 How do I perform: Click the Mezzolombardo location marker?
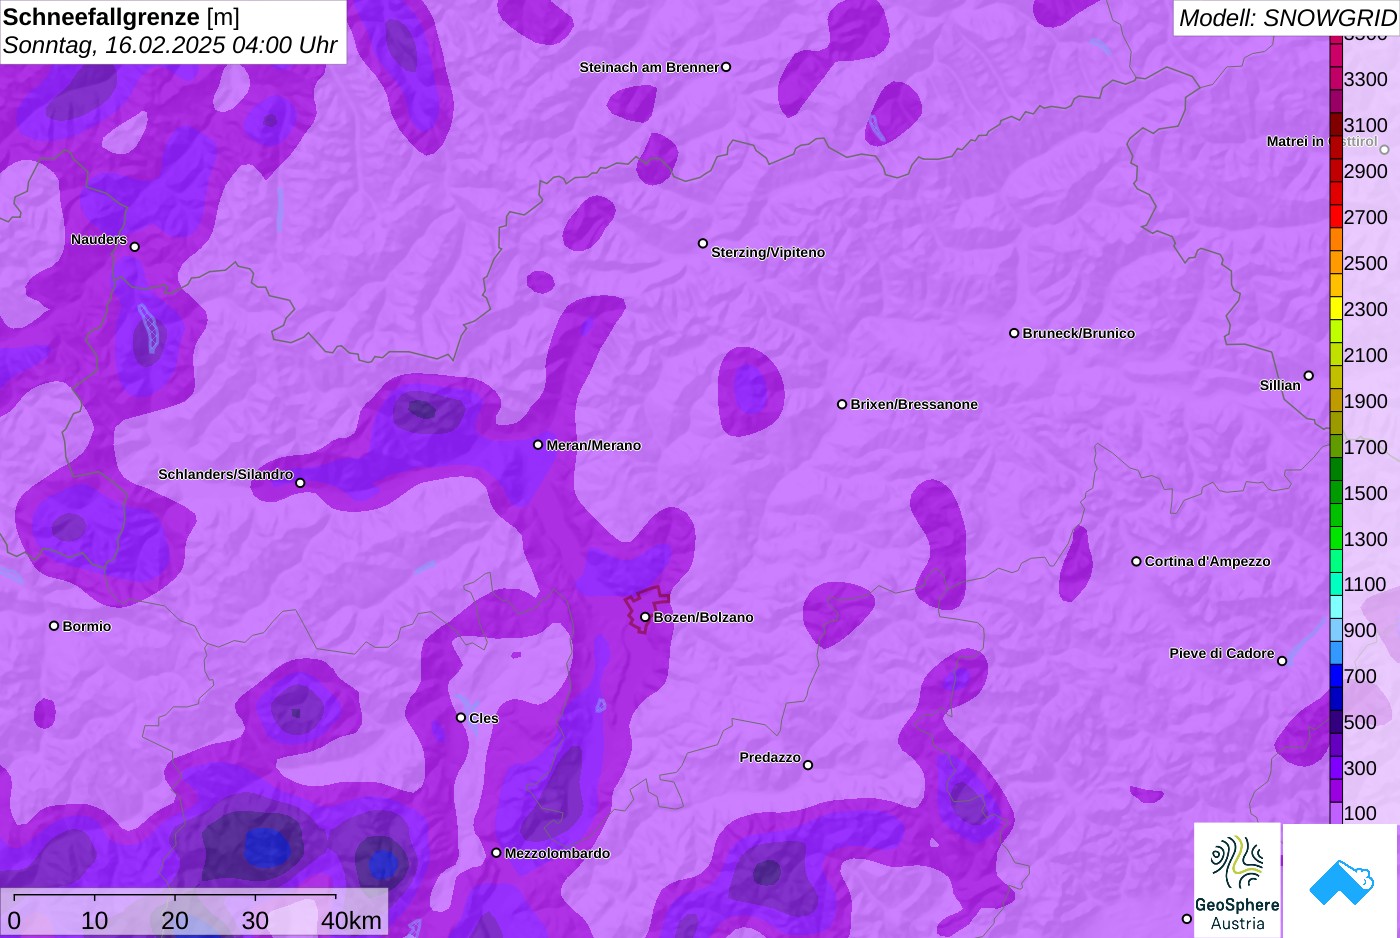[496, 853]
